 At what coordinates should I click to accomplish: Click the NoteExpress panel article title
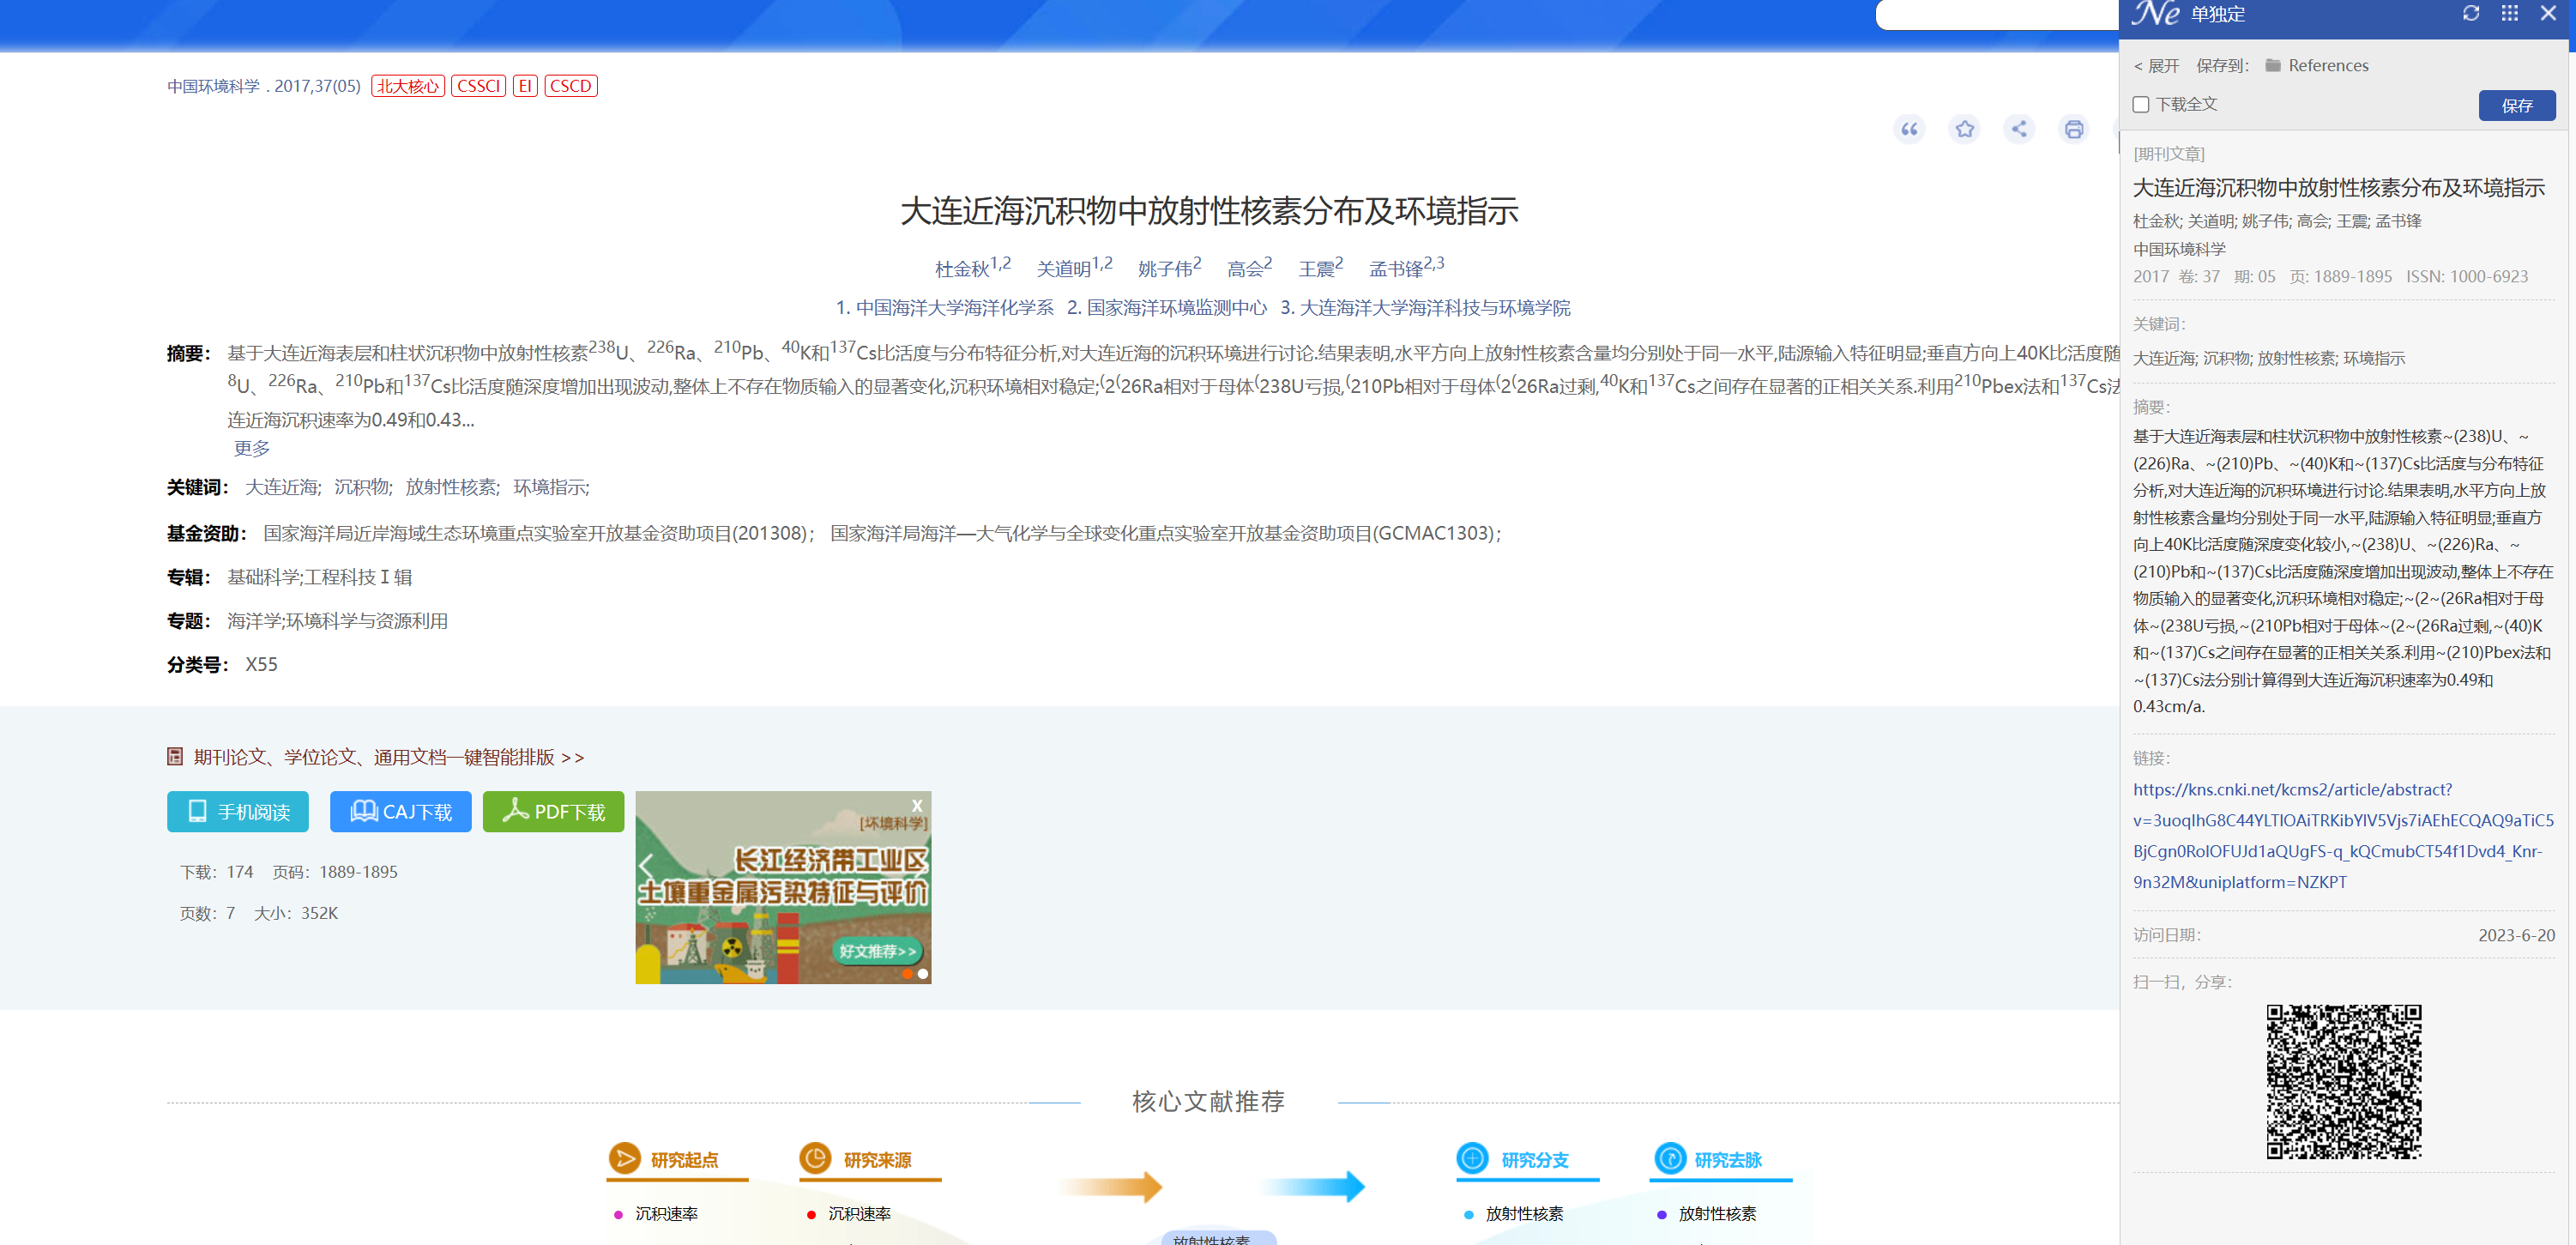point(2339,188)
